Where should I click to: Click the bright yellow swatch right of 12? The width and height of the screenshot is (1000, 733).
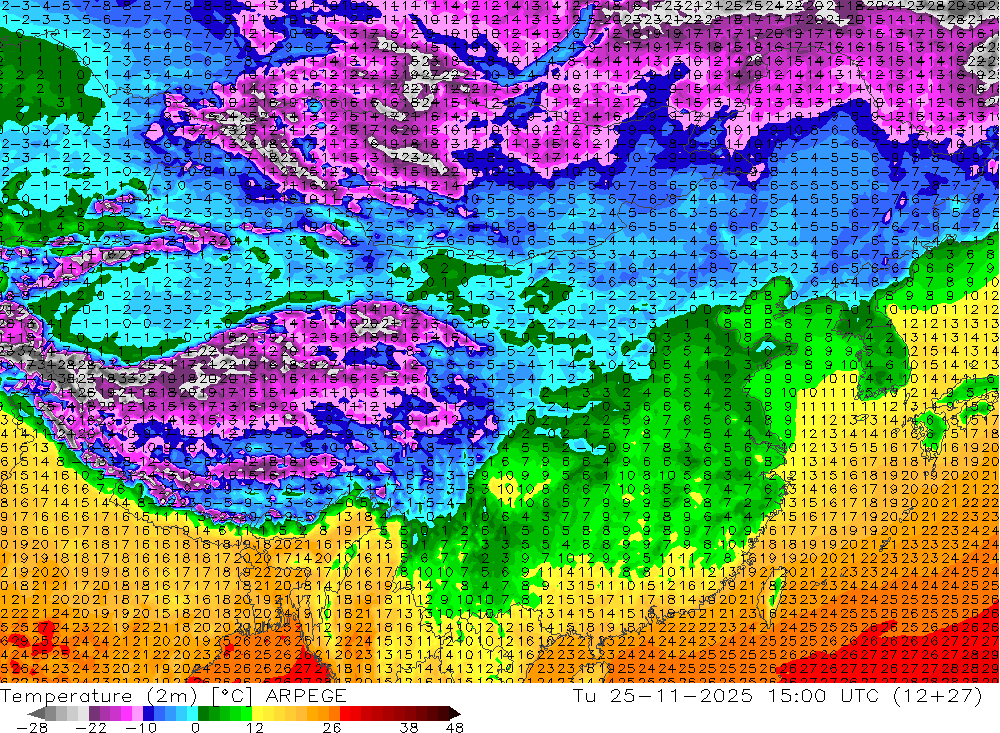coord(258,713)
